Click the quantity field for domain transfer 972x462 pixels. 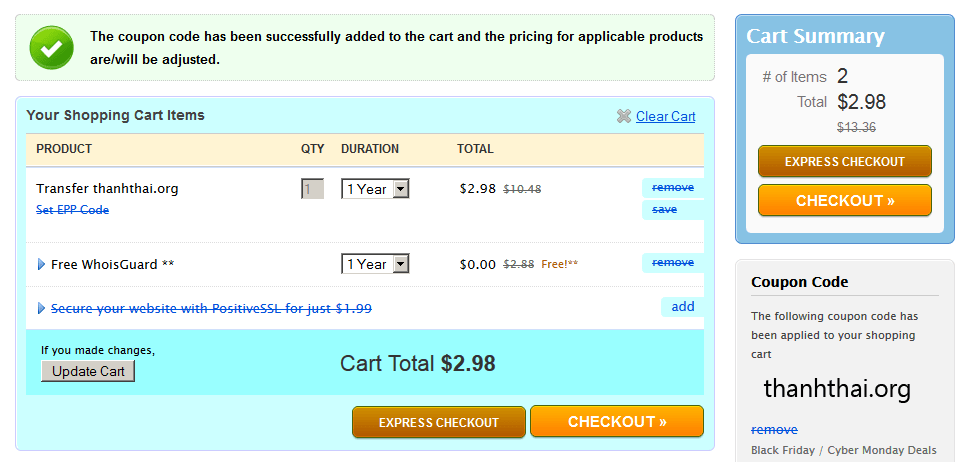tap(312, 189)
